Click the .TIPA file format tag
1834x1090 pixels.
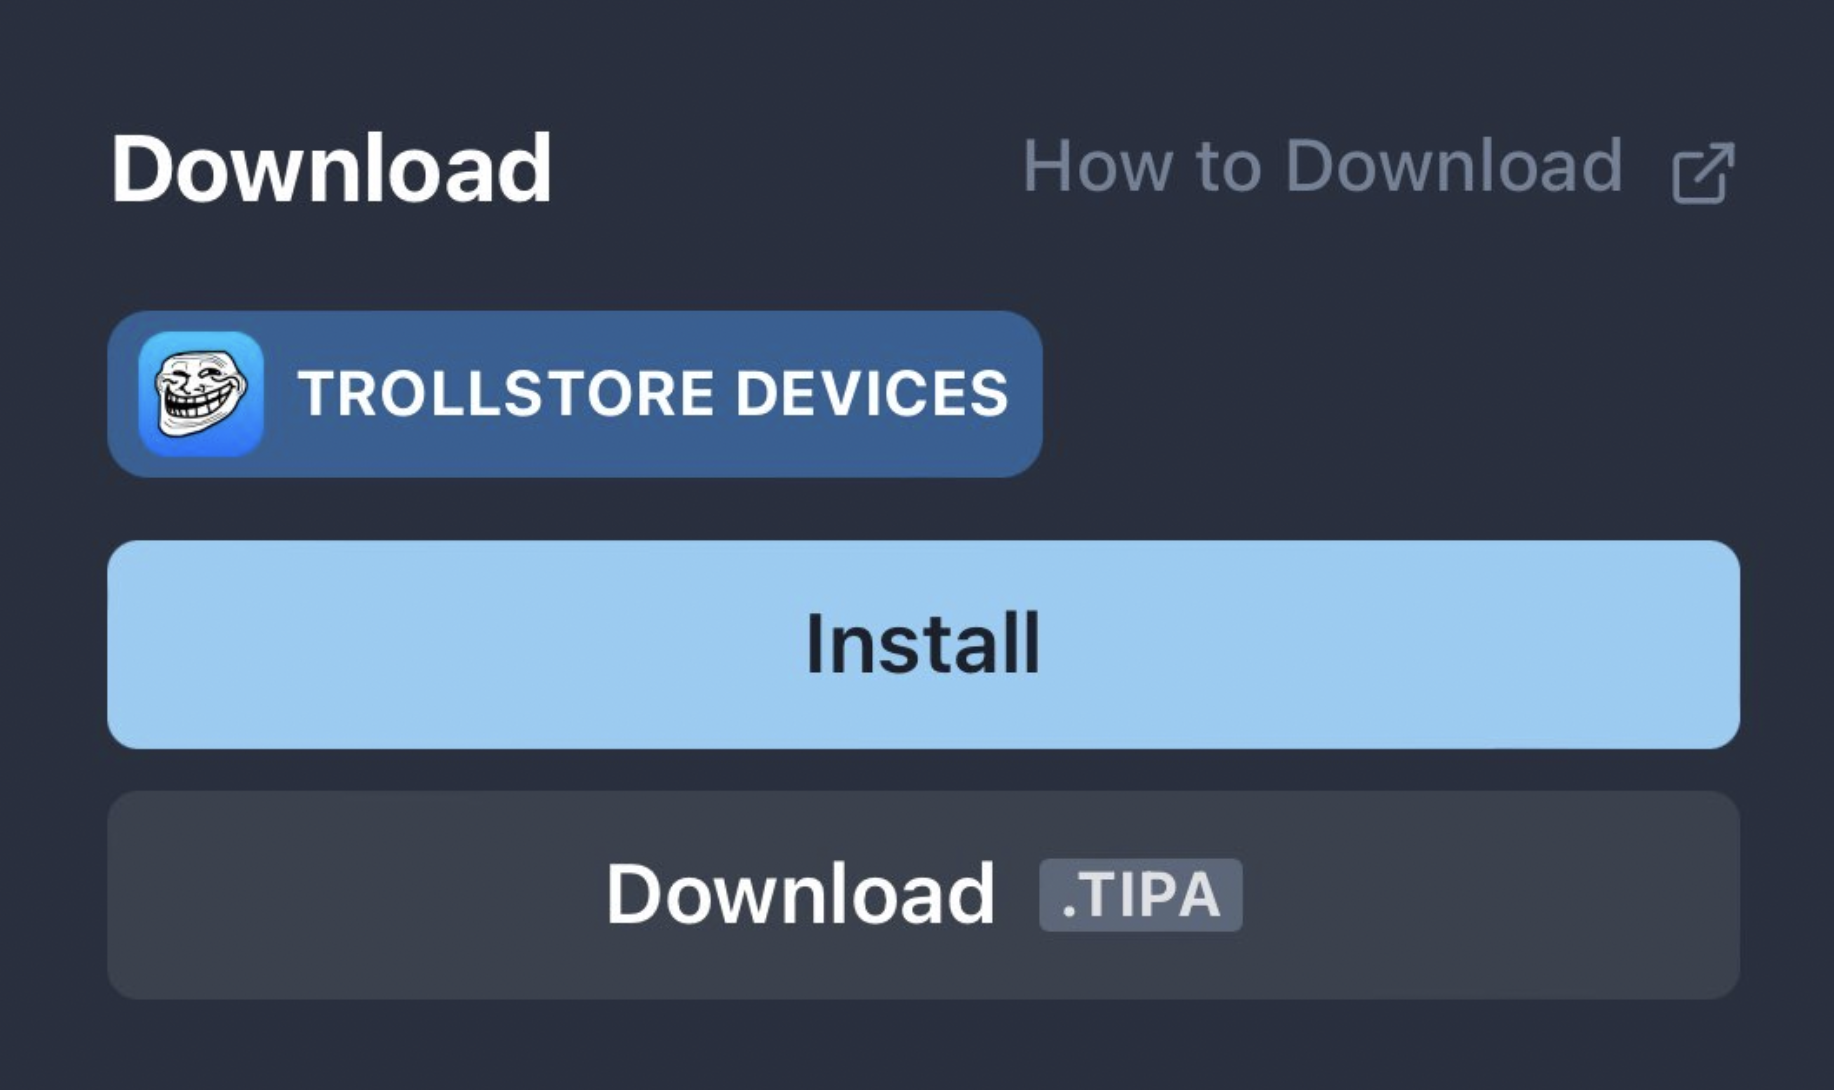tap(1140, 894)
